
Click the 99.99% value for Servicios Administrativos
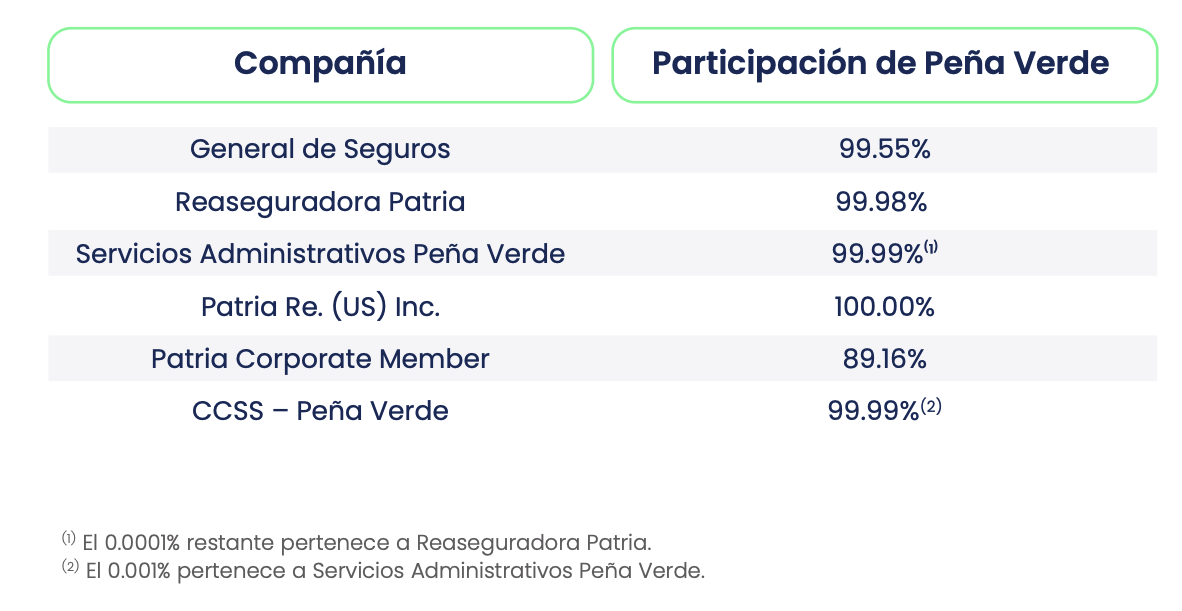point(876,255)
